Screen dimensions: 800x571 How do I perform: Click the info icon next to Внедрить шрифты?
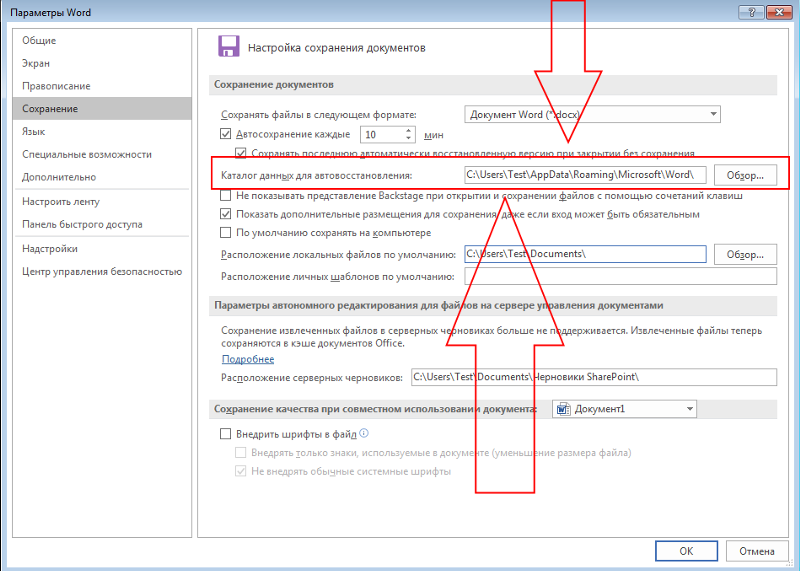[x=364, y=433]
